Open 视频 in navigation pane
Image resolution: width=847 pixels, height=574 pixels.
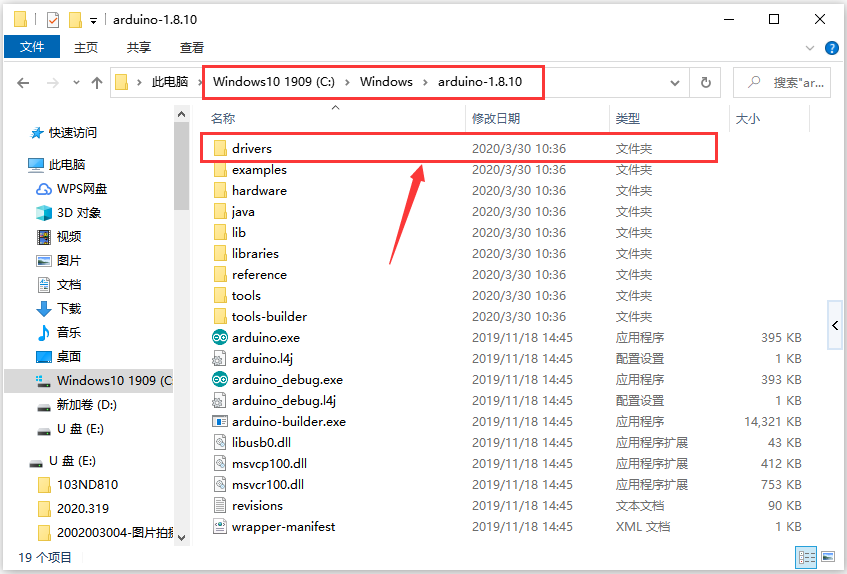click(69, 237)
